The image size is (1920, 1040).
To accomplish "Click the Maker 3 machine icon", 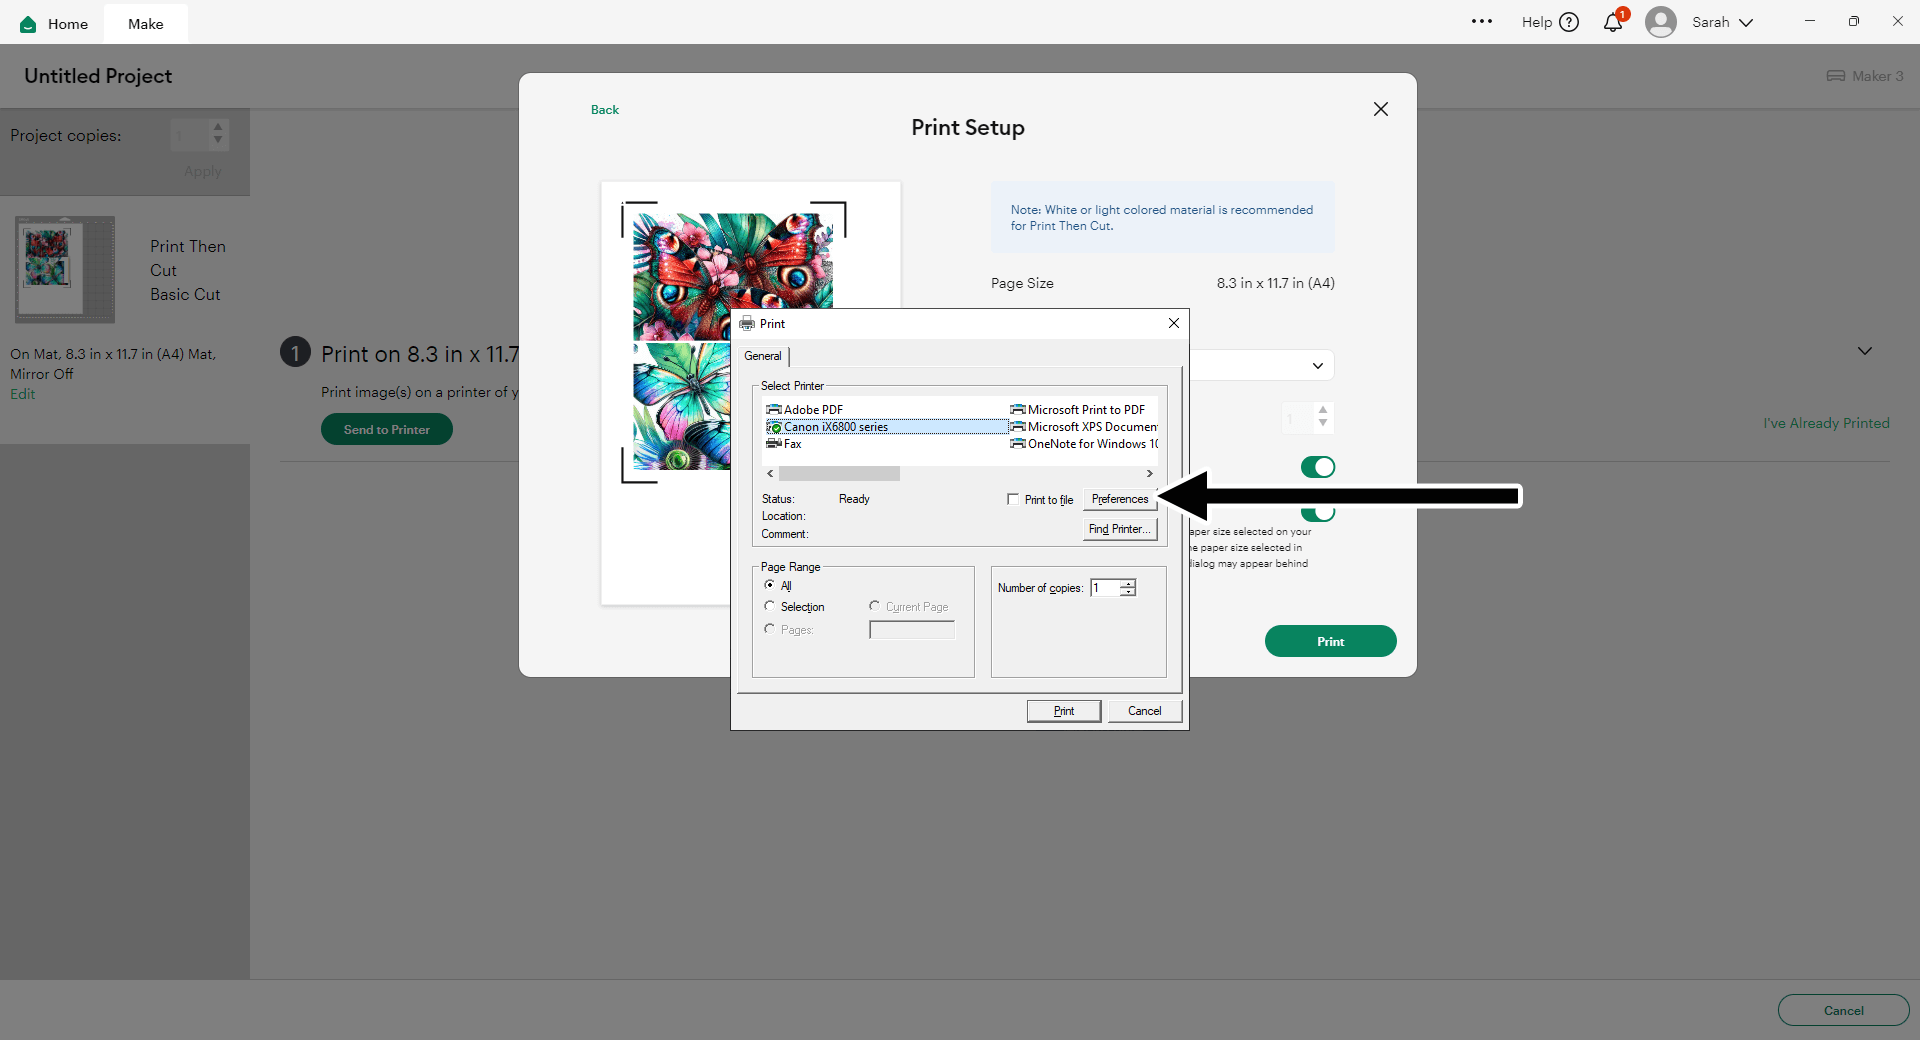I will (x=1836, y=76).
